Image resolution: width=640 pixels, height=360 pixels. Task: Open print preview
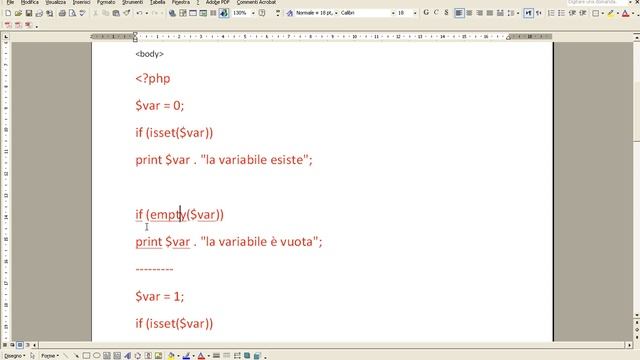coord(72,13)
